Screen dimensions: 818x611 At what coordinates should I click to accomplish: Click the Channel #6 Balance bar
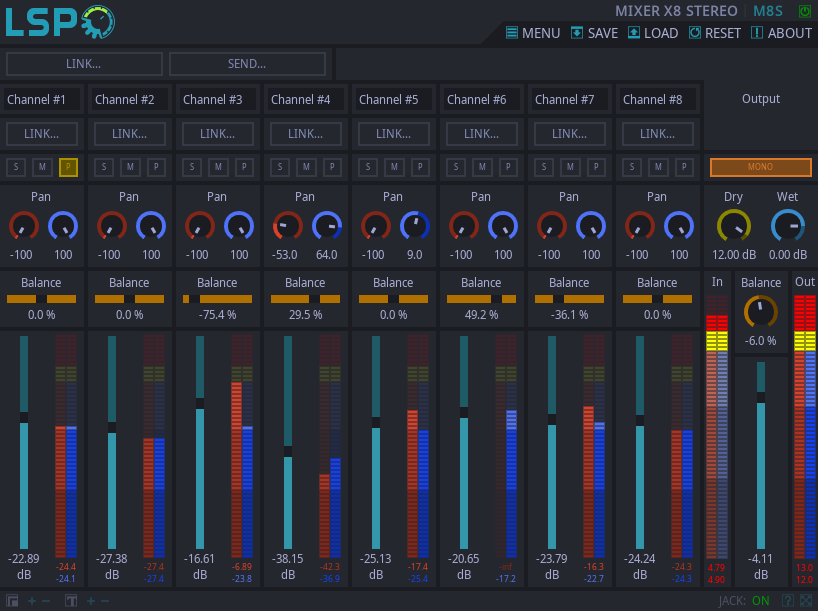click(x=482, y=299)
